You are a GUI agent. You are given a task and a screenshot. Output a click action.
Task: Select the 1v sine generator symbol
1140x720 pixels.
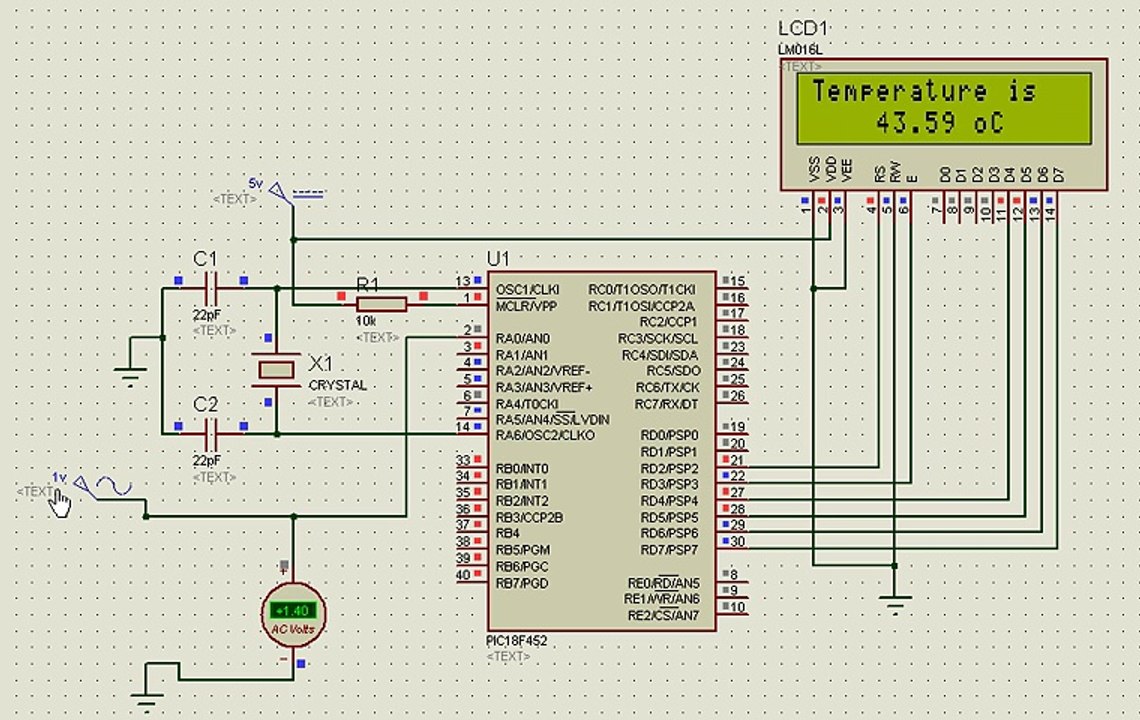(x=102, y=486)
